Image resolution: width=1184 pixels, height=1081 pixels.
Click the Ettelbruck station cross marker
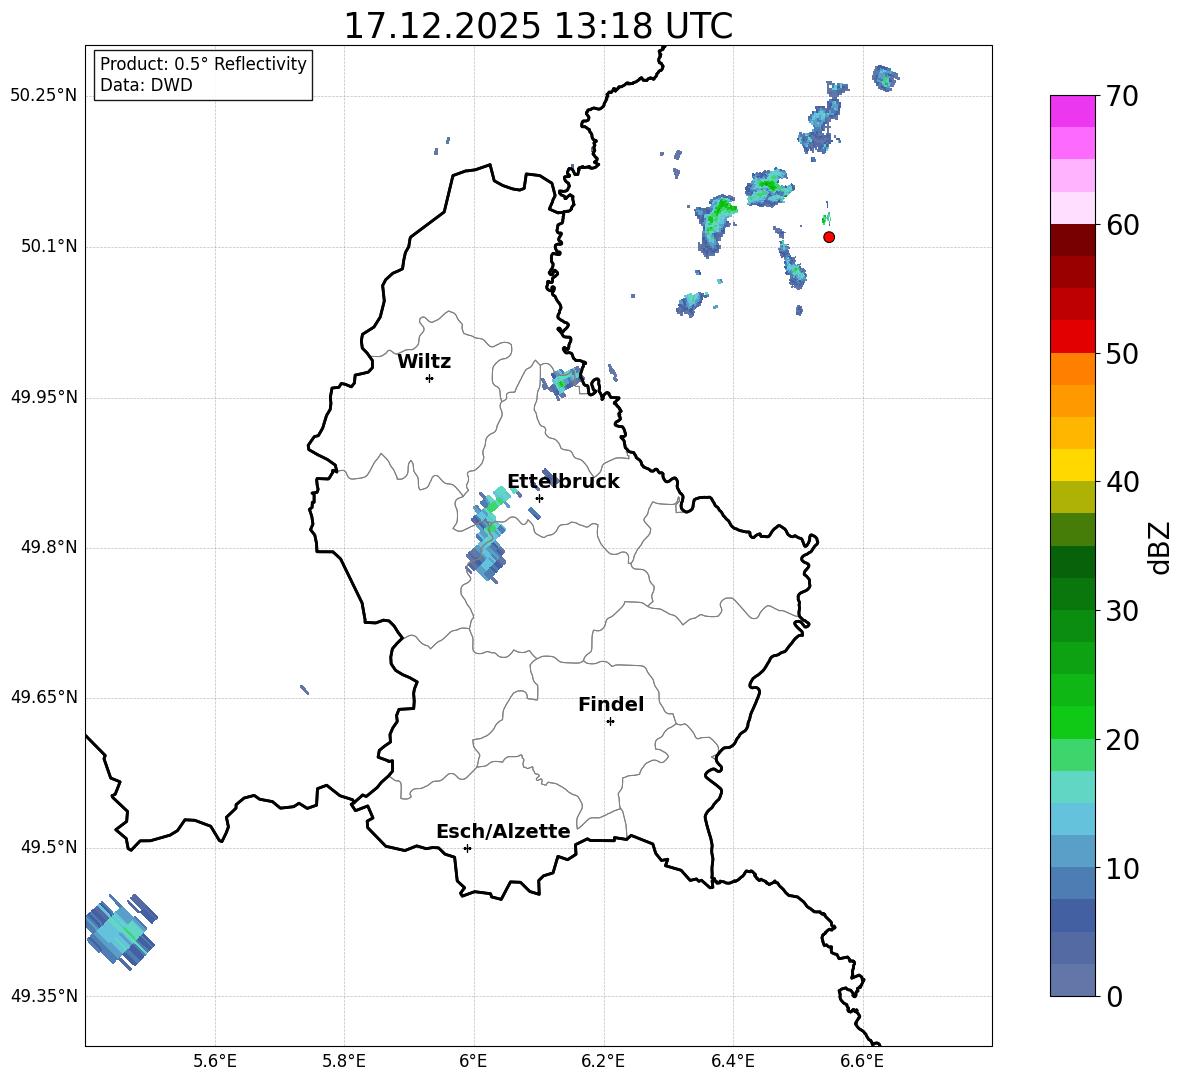pyautogui.click(x=539, y=498)
